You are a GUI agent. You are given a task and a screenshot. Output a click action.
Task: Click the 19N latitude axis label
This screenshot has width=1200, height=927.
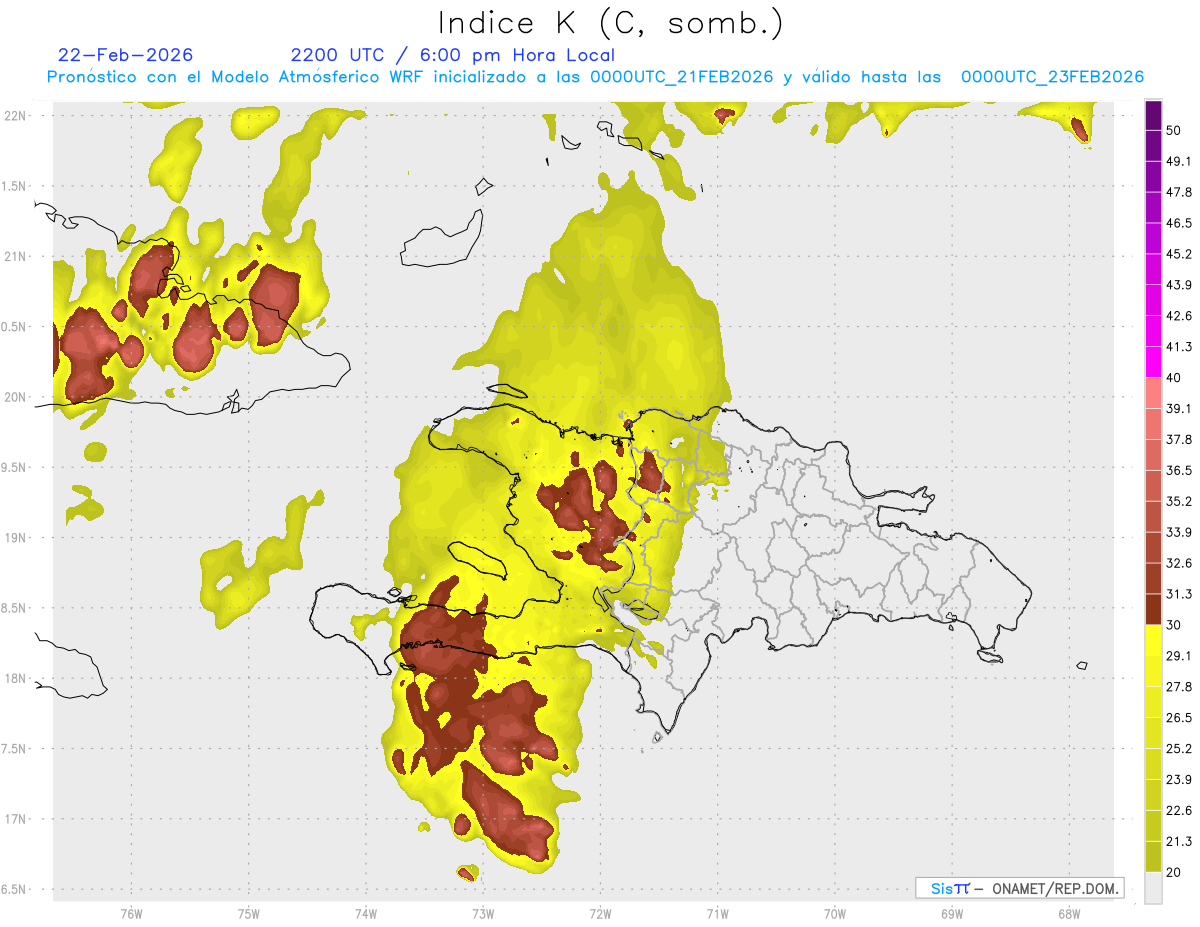(17, 537)
